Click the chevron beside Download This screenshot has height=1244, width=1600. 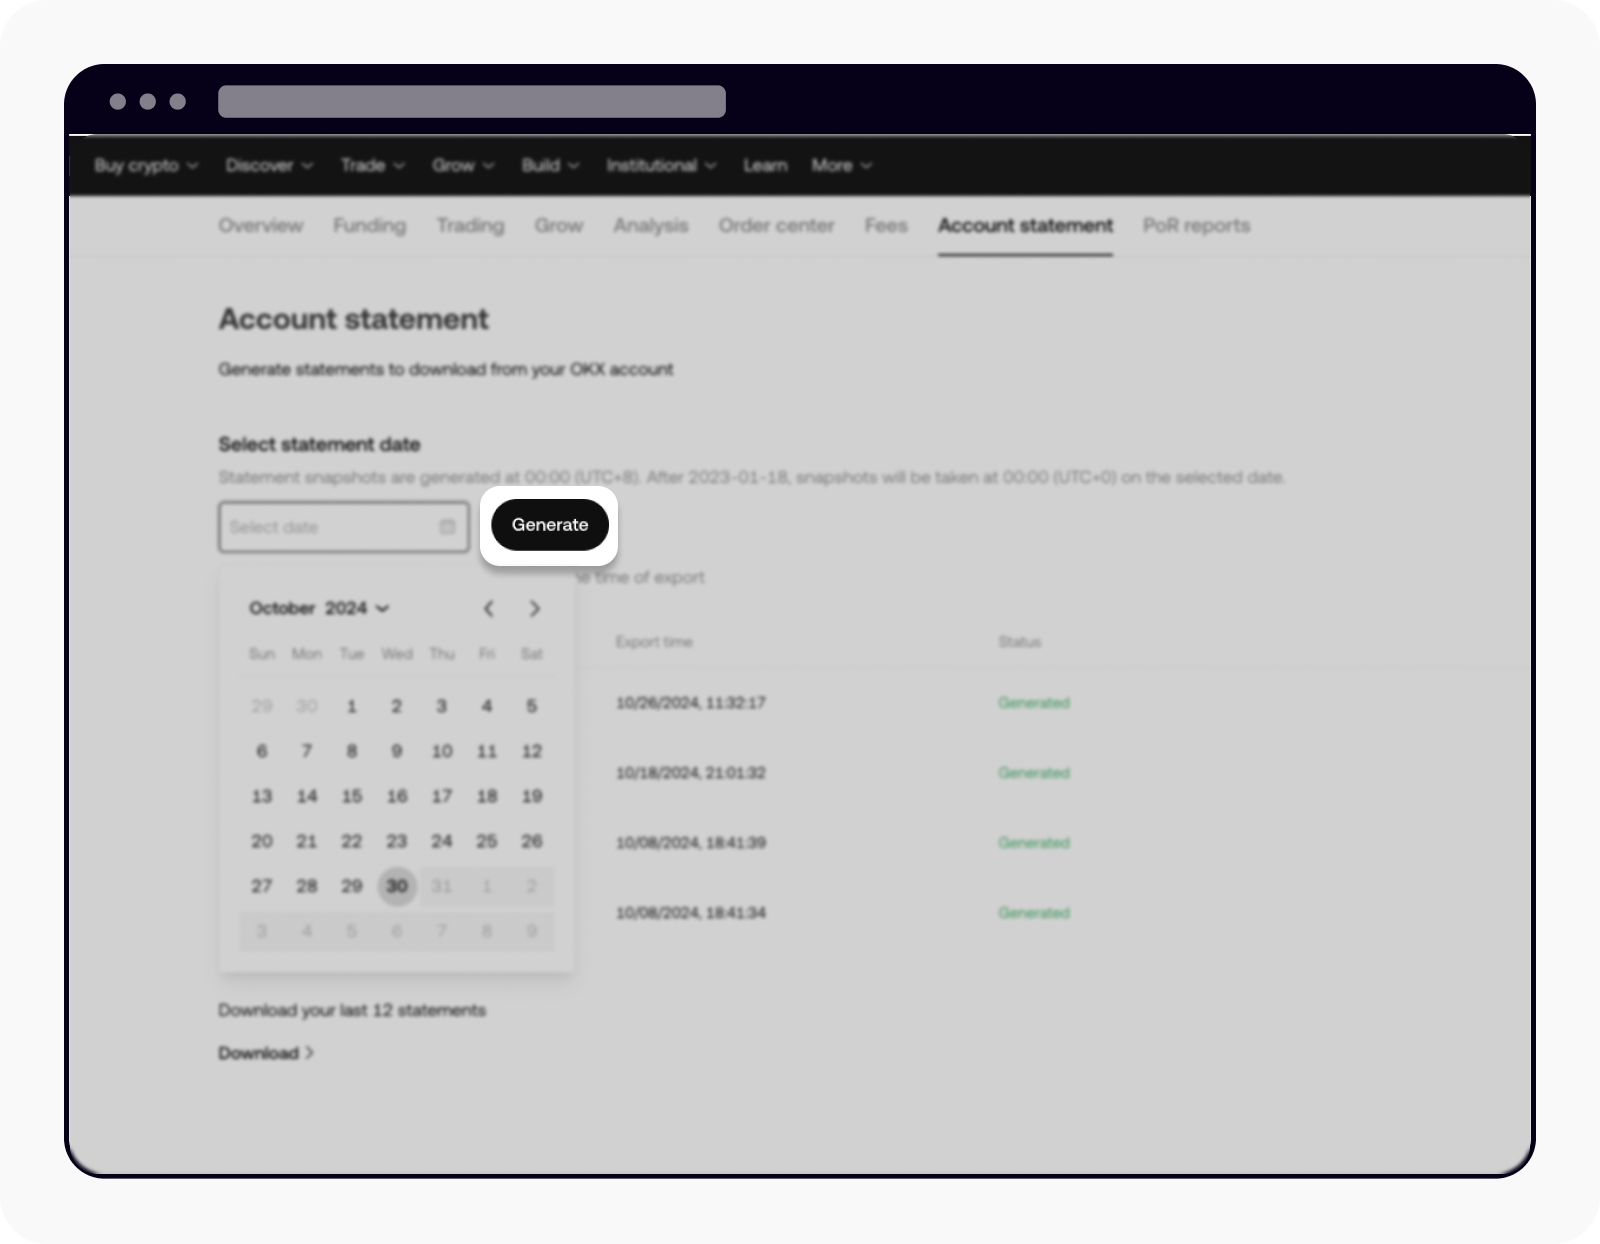pos(310,1053)
